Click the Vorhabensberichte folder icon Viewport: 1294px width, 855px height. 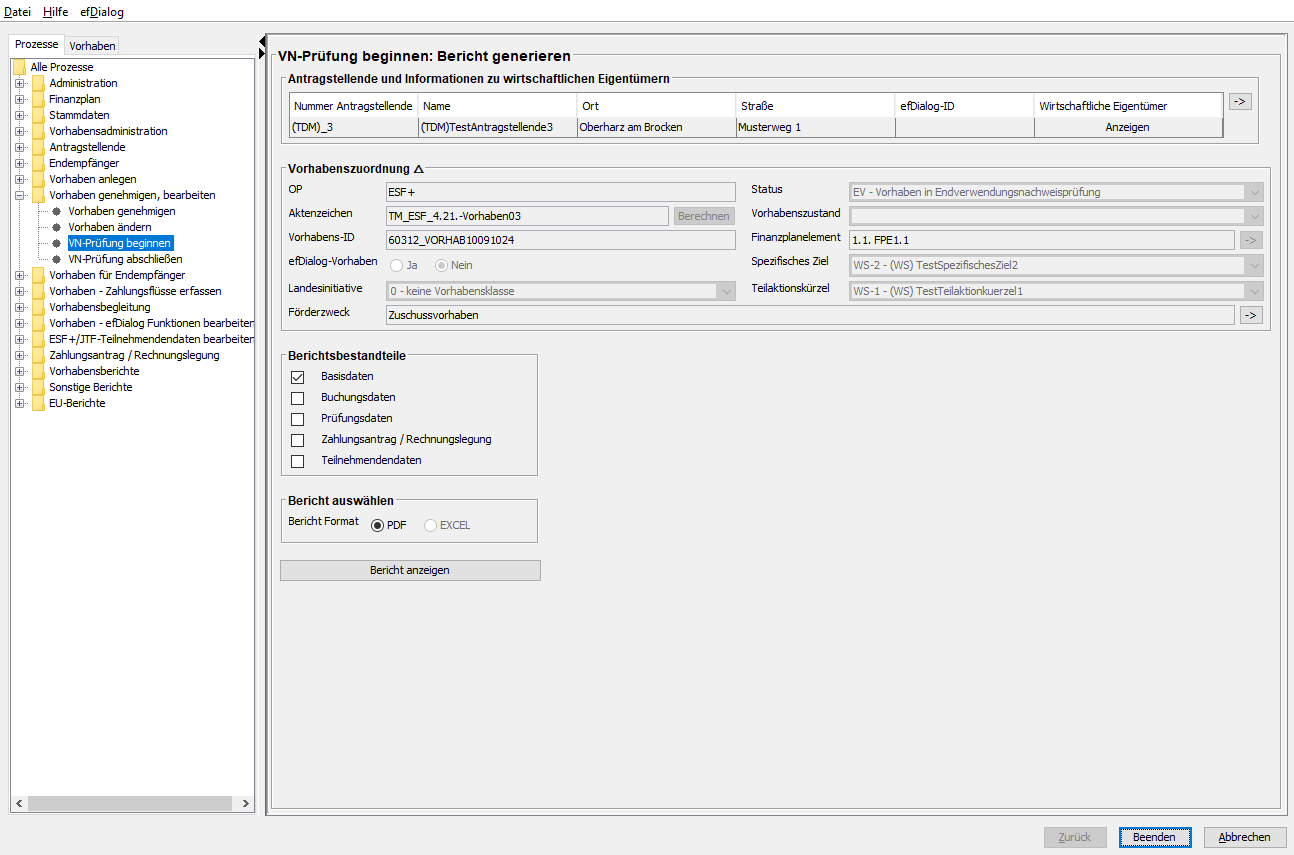coord(38,371)
